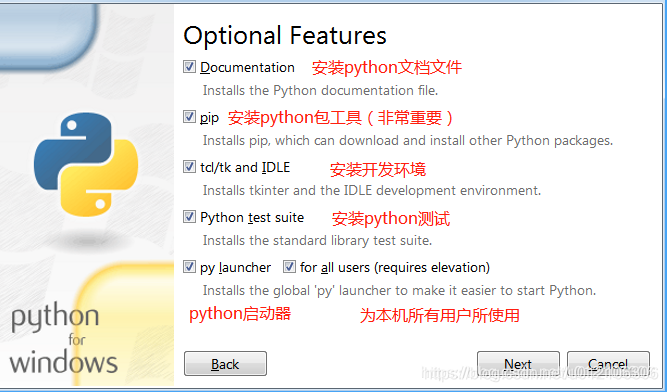
Task: Click the global 'py' launcher description text
Action: pyautogui.click(x=399, y=291)
